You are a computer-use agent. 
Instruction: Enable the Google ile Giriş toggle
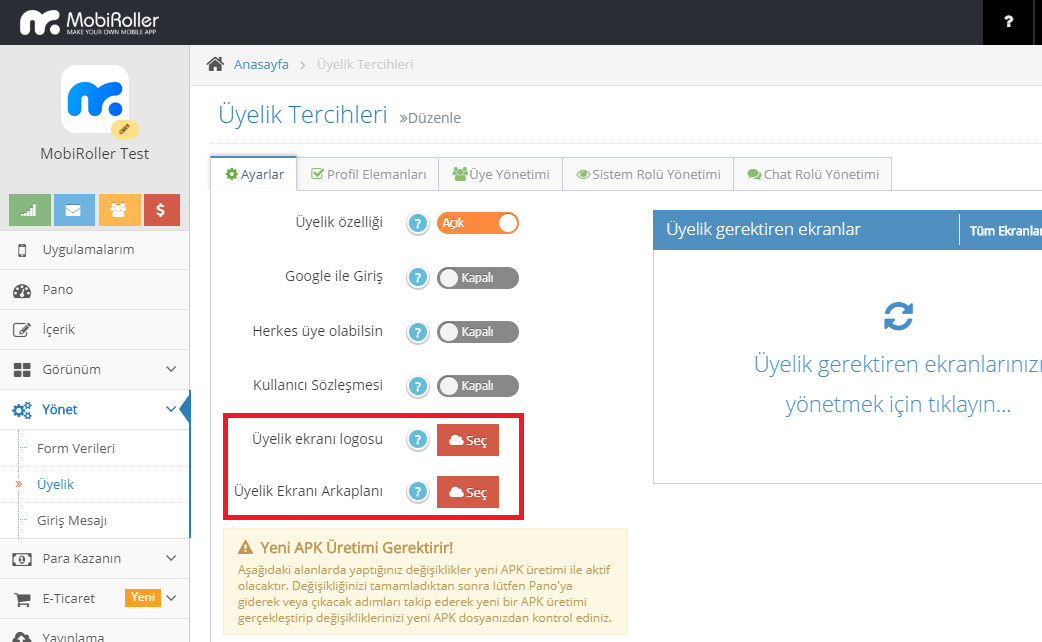[478, 278]
